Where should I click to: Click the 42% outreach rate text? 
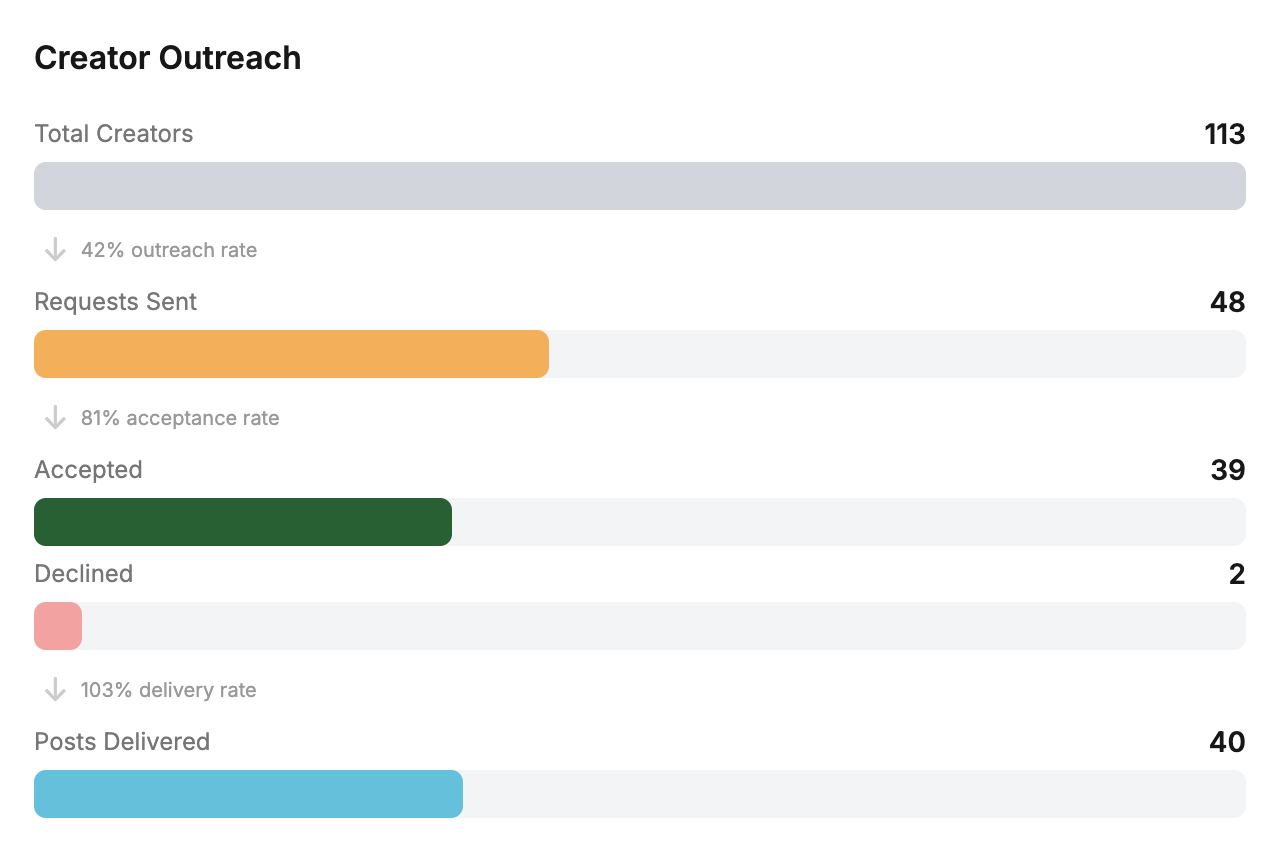point(169,250)
